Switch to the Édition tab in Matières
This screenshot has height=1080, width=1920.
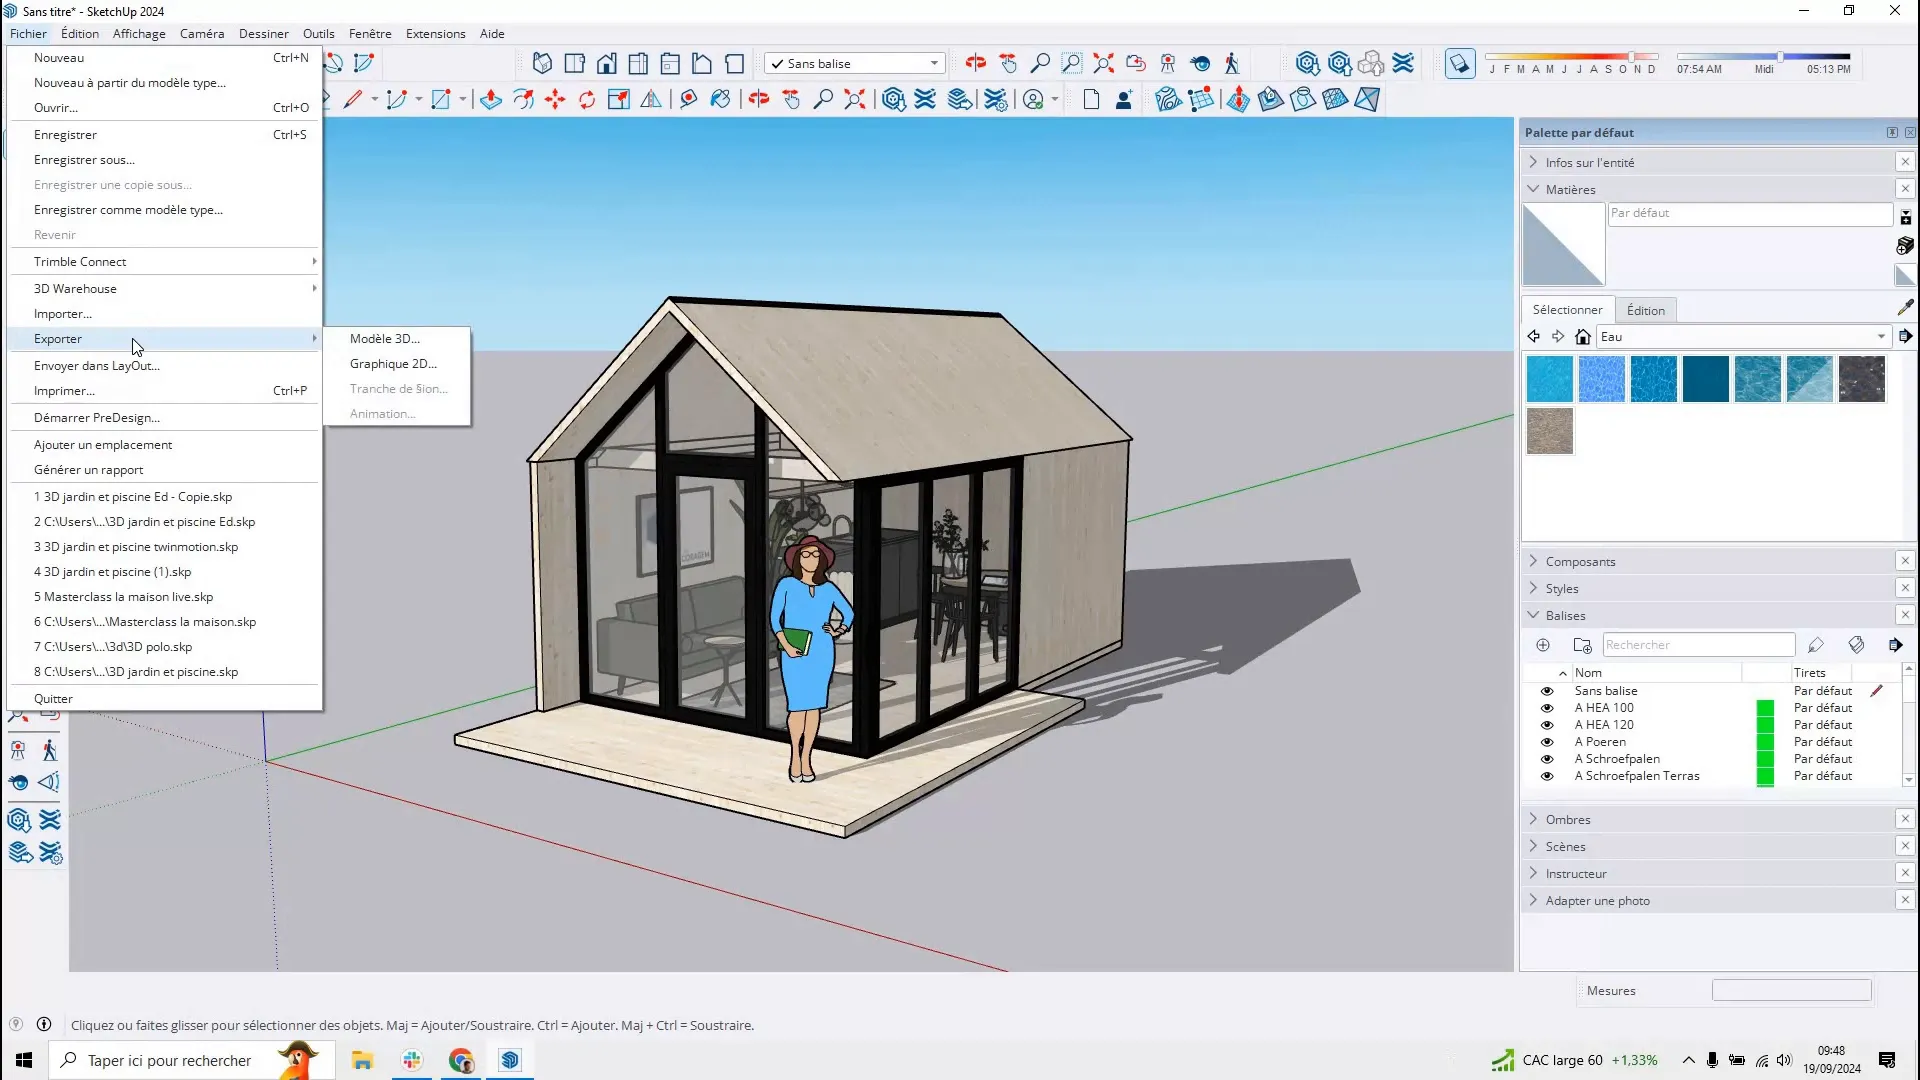tap(1645, 310)
